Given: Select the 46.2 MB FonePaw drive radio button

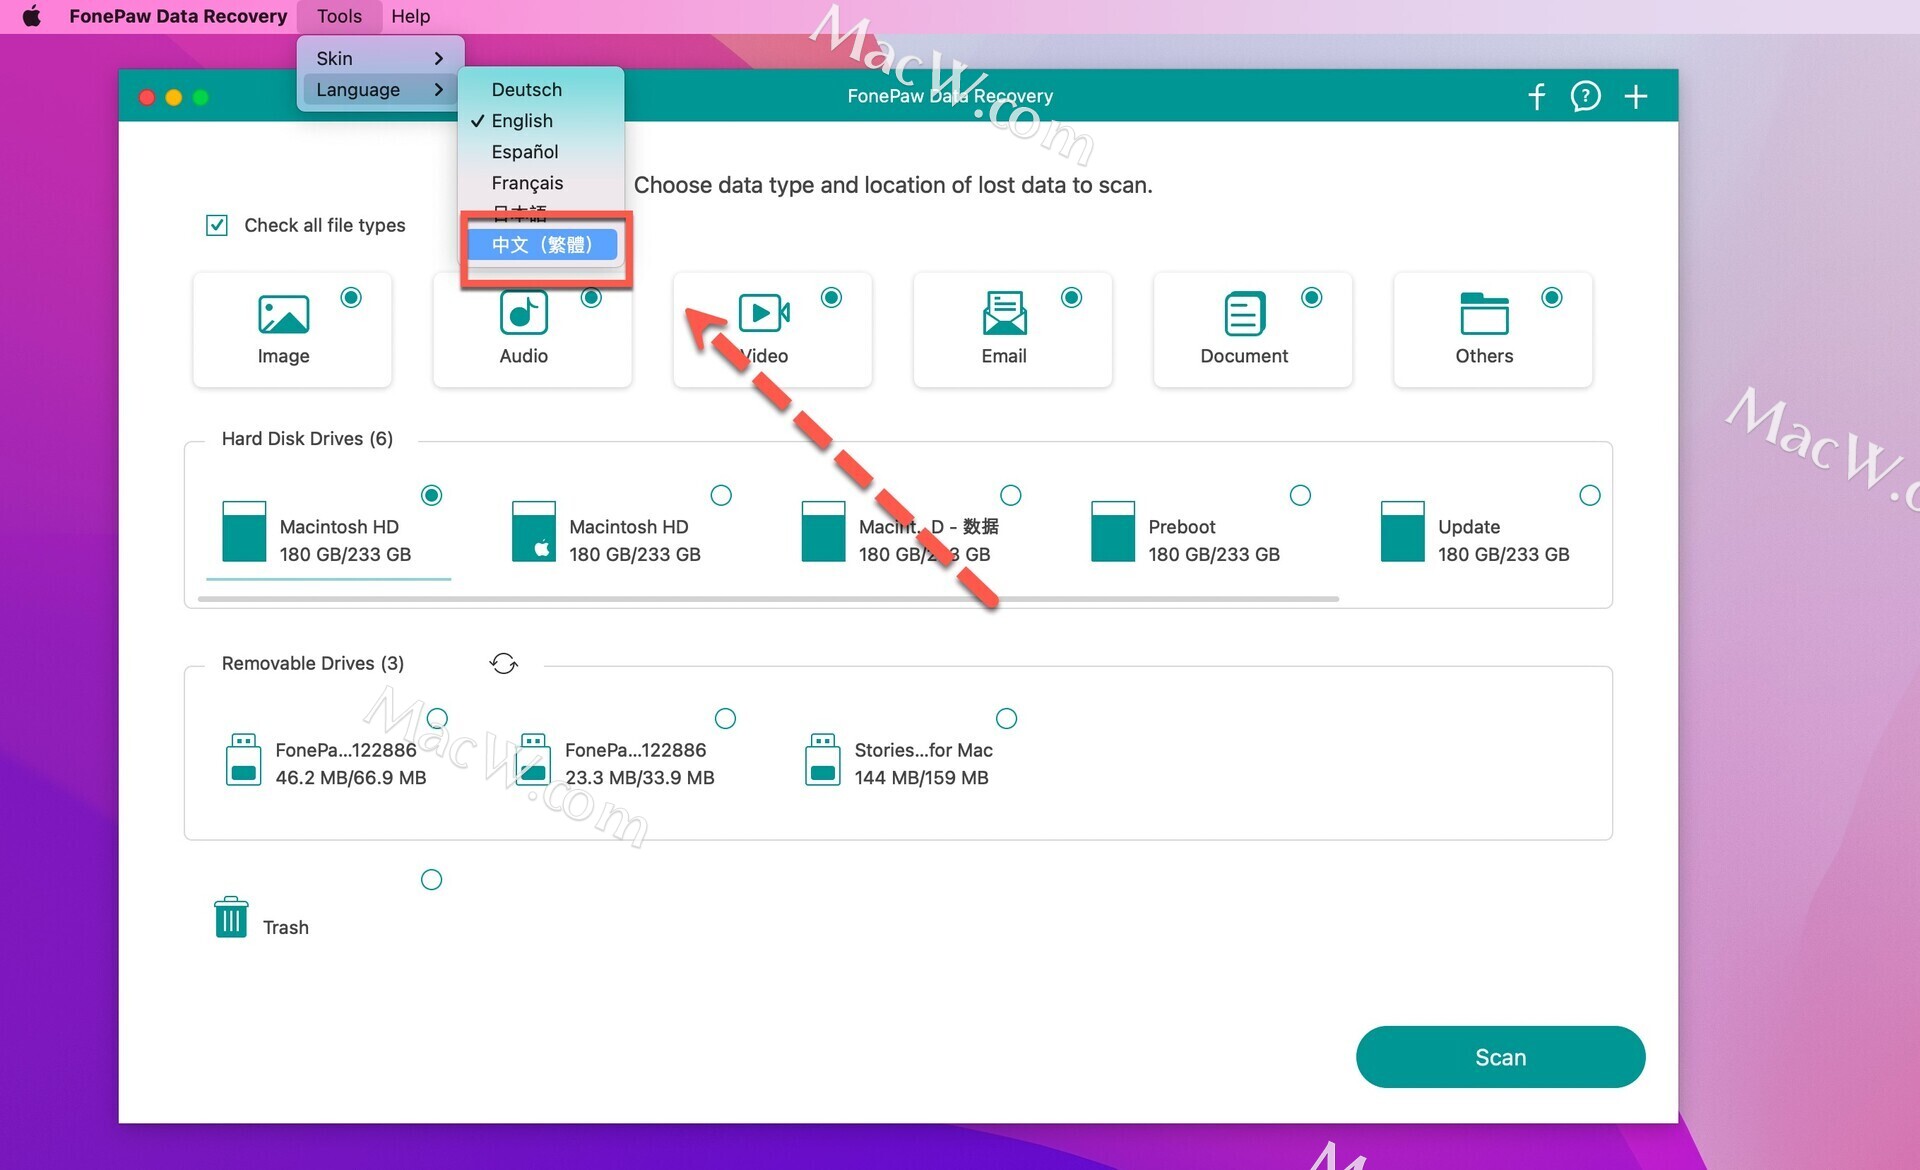Looking at the screenshot, I should (437, 718).
